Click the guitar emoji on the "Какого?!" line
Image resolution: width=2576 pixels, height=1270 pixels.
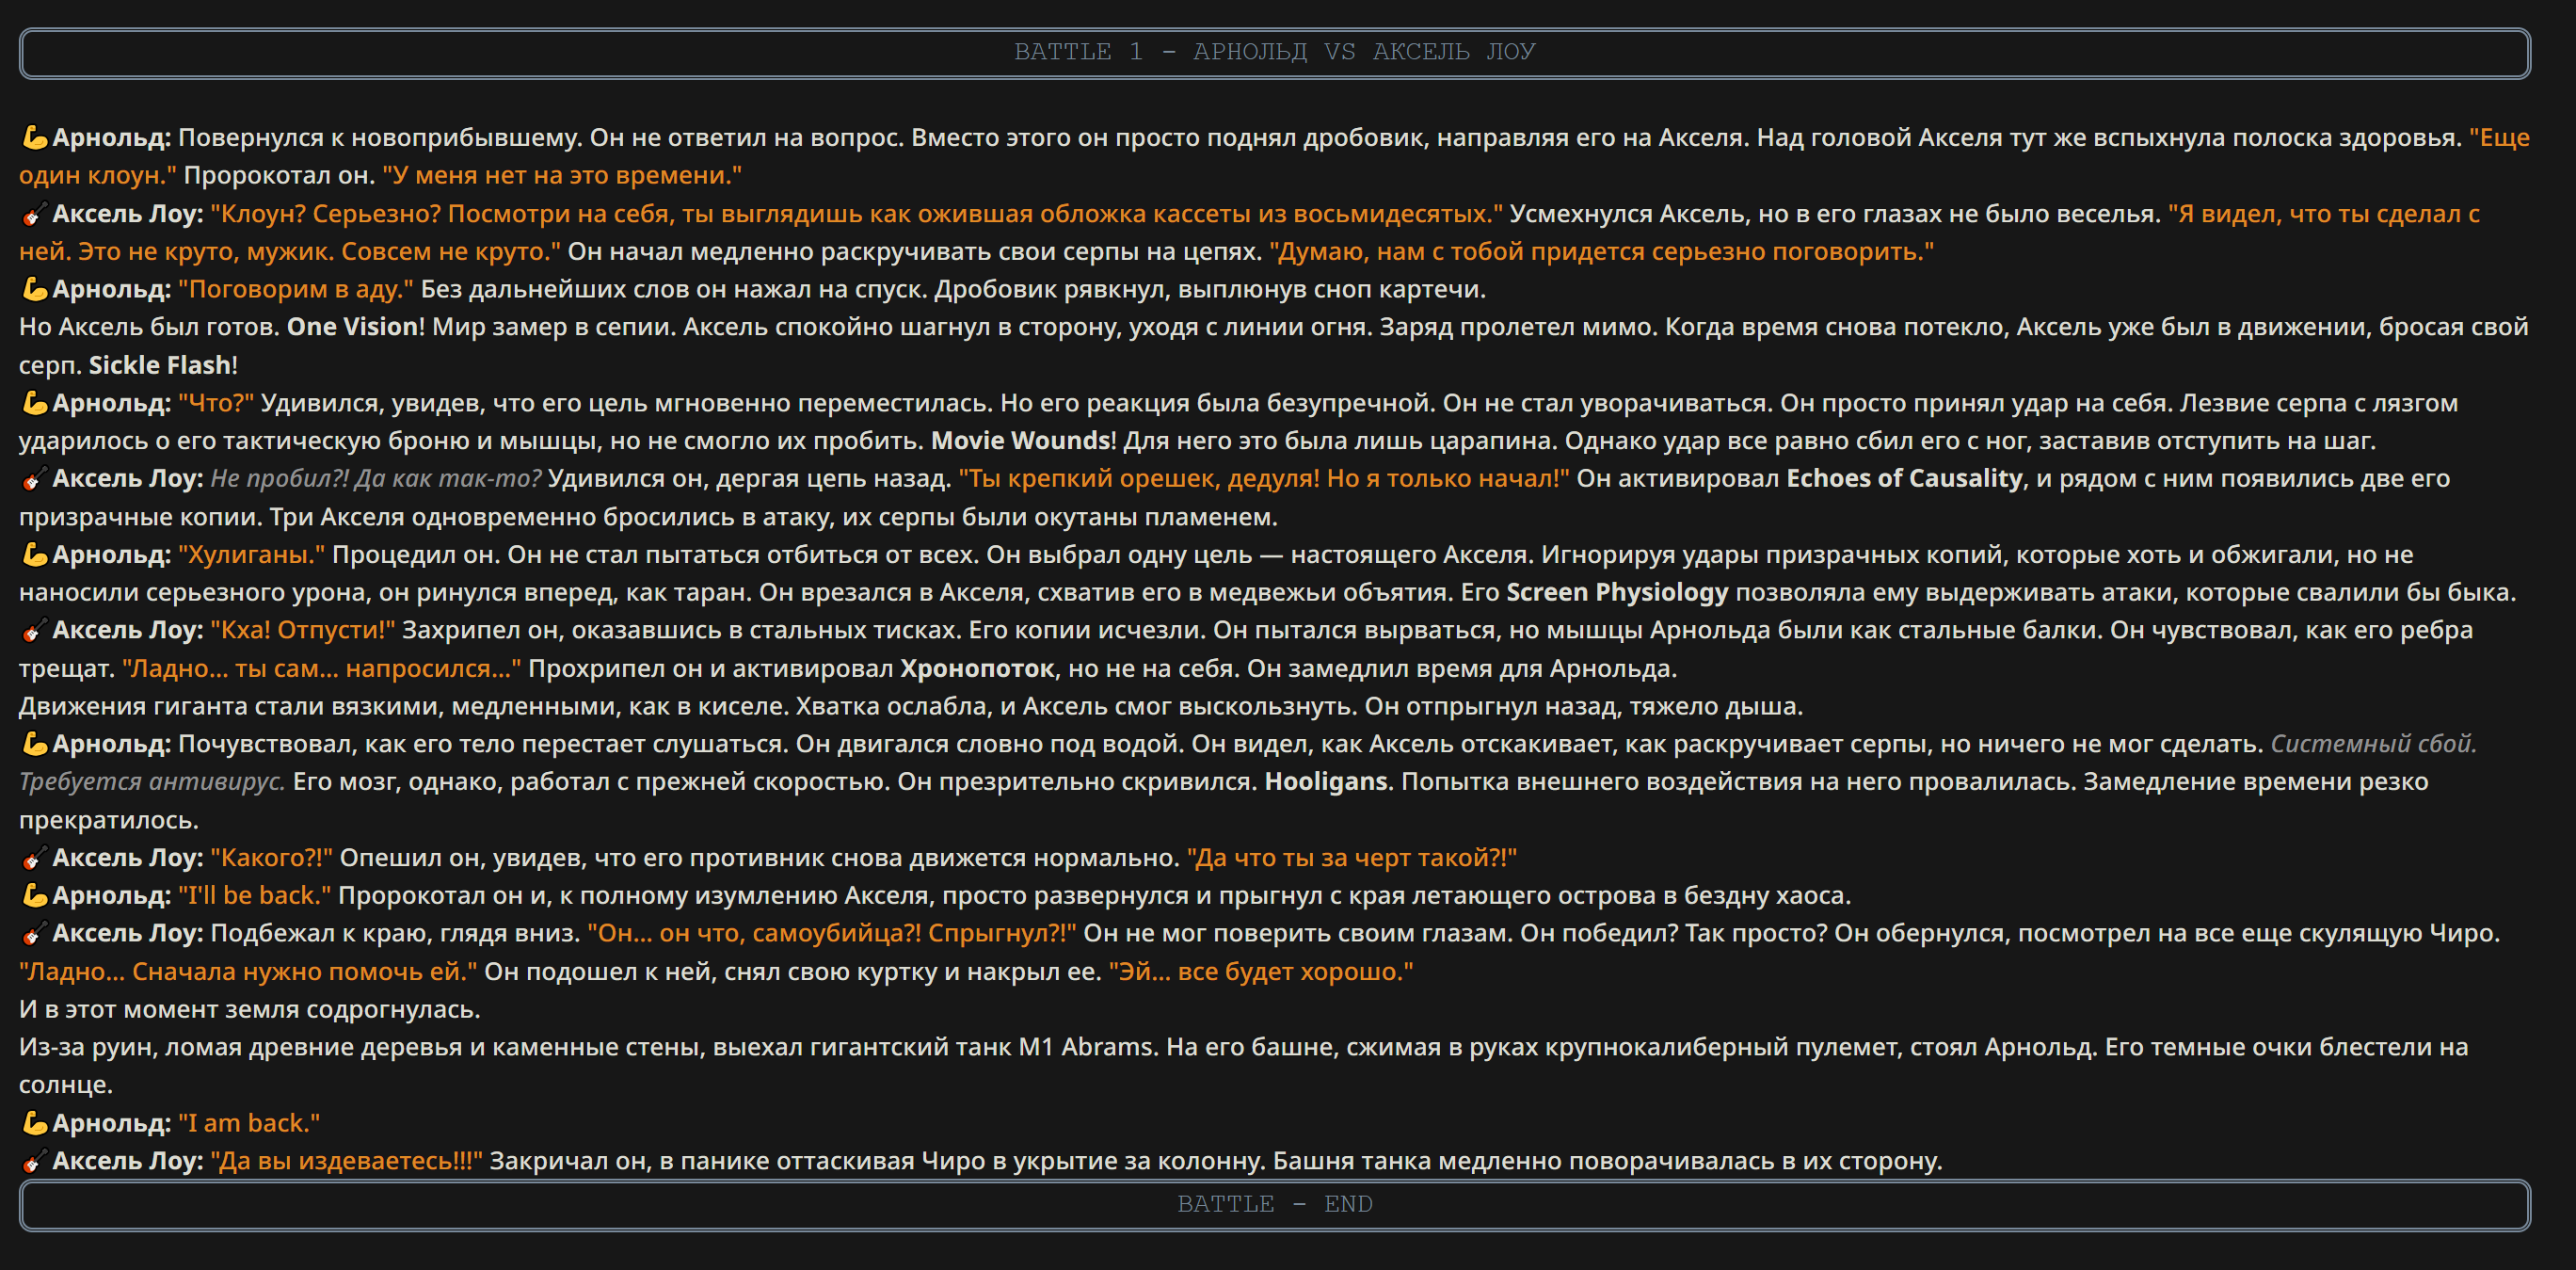(34, 857)
